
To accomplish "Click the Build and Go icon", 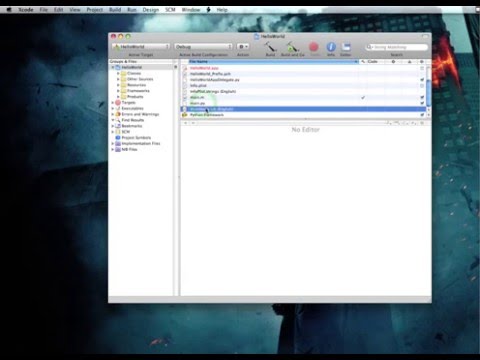I will 292,47.
